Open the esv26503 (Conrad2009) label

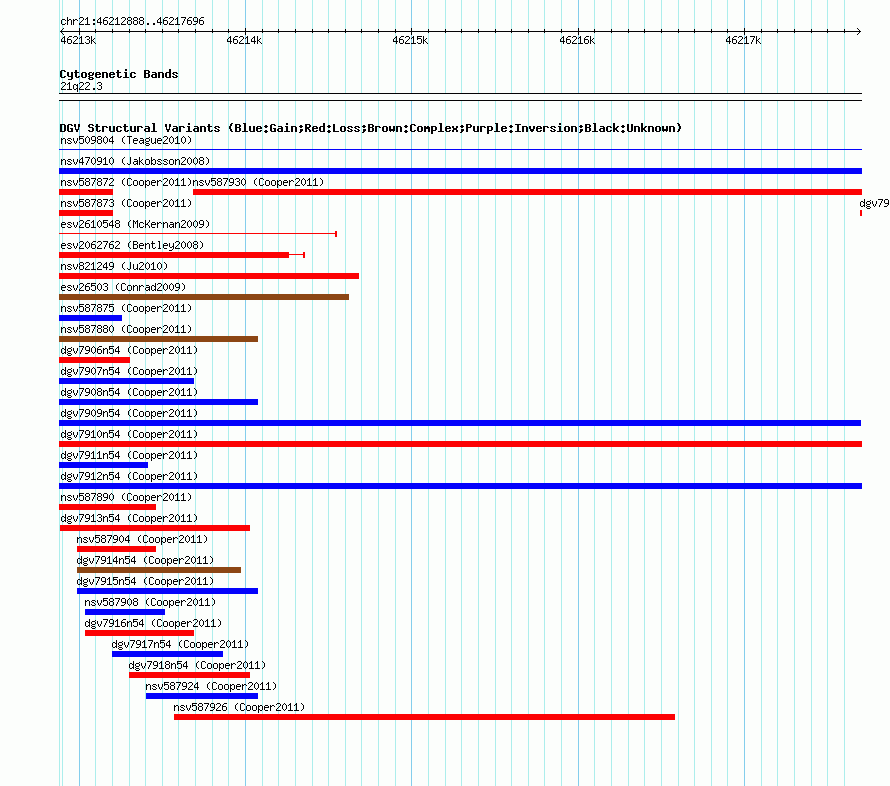pos(123,287)
